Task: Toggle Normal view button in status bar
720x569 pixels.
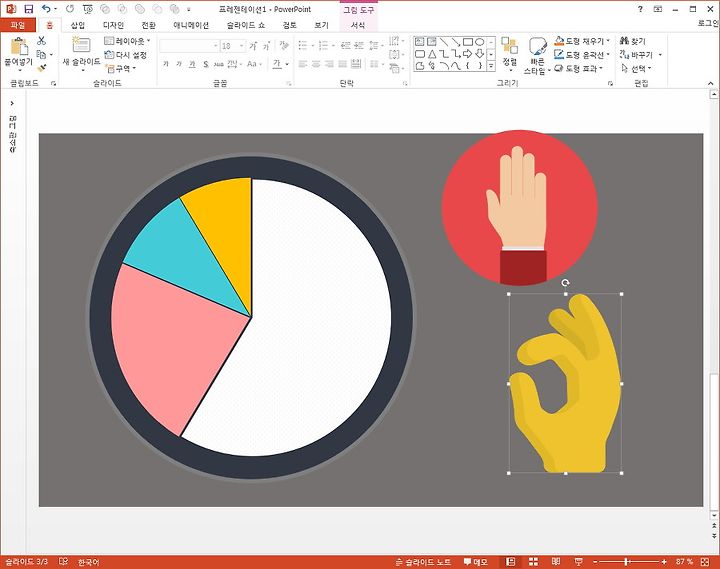Action: tap(510, 562)
